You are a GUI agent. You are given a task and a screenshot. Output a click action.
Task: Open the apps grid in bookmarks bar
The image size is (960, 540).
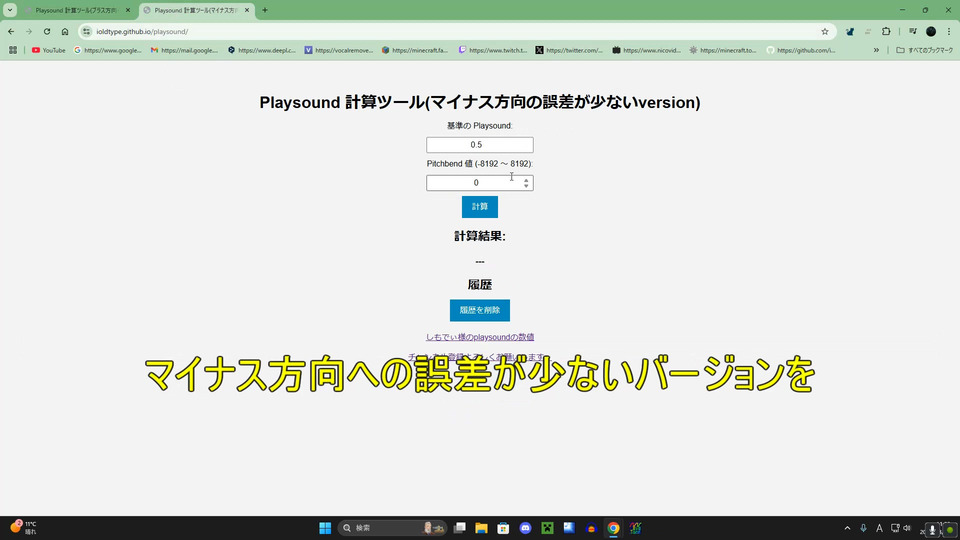point(13,50)
